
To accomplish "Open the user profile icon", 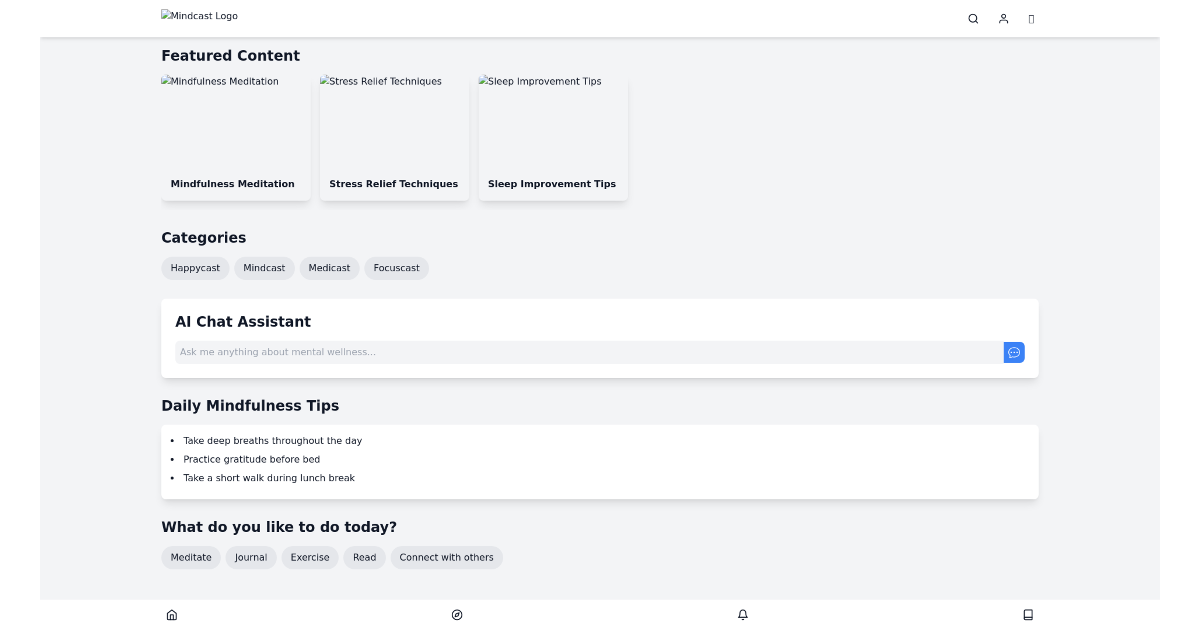I will pos(1003,18).
